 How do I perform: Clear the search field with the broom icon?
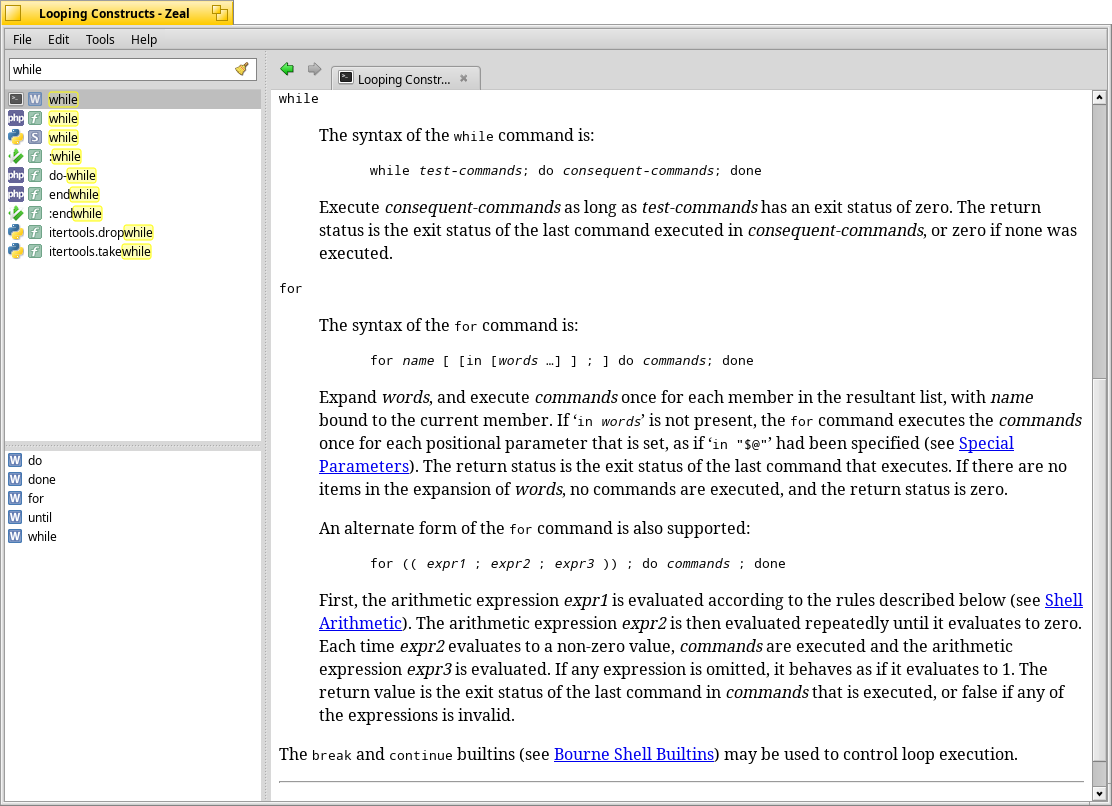242,69
